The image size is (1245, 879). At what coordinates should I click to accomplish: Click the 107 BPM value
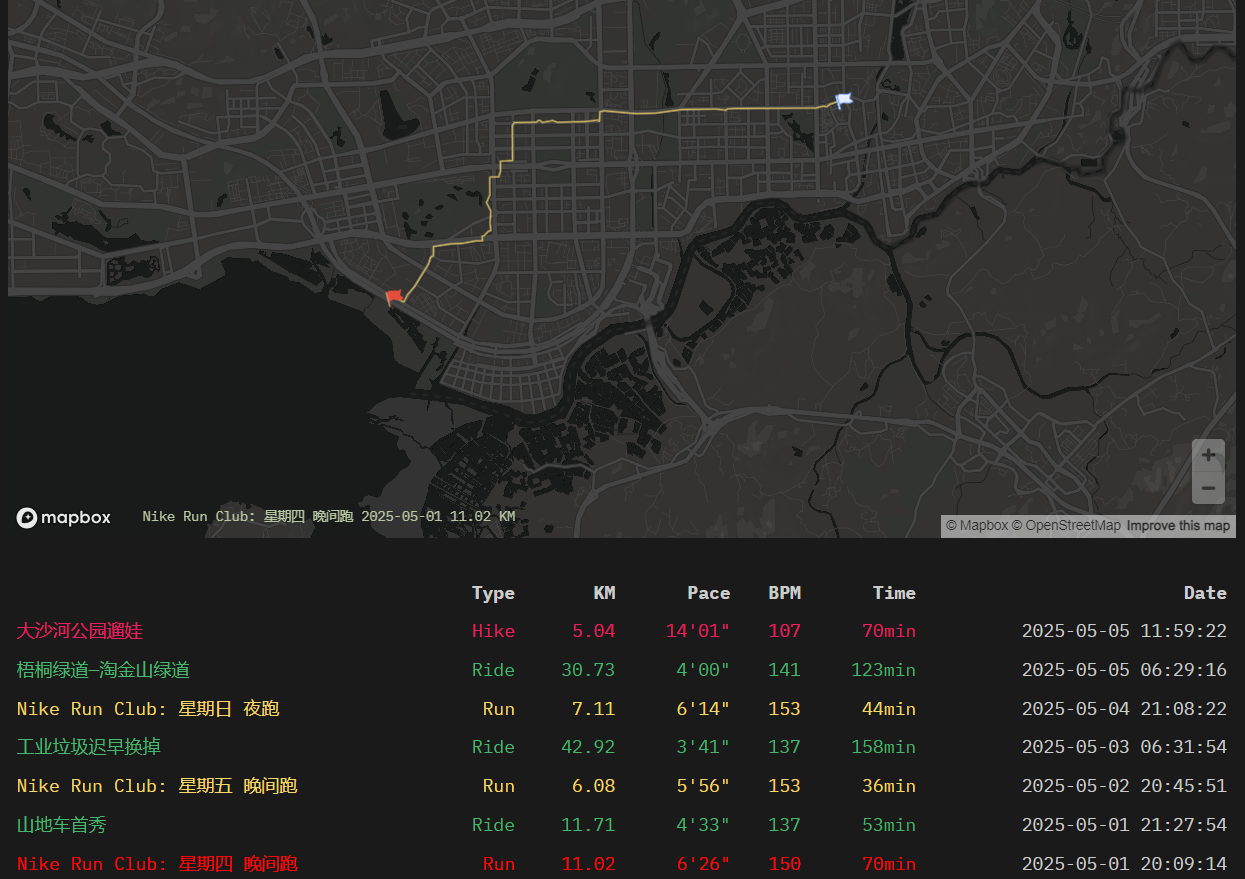(x=784, y=631)
